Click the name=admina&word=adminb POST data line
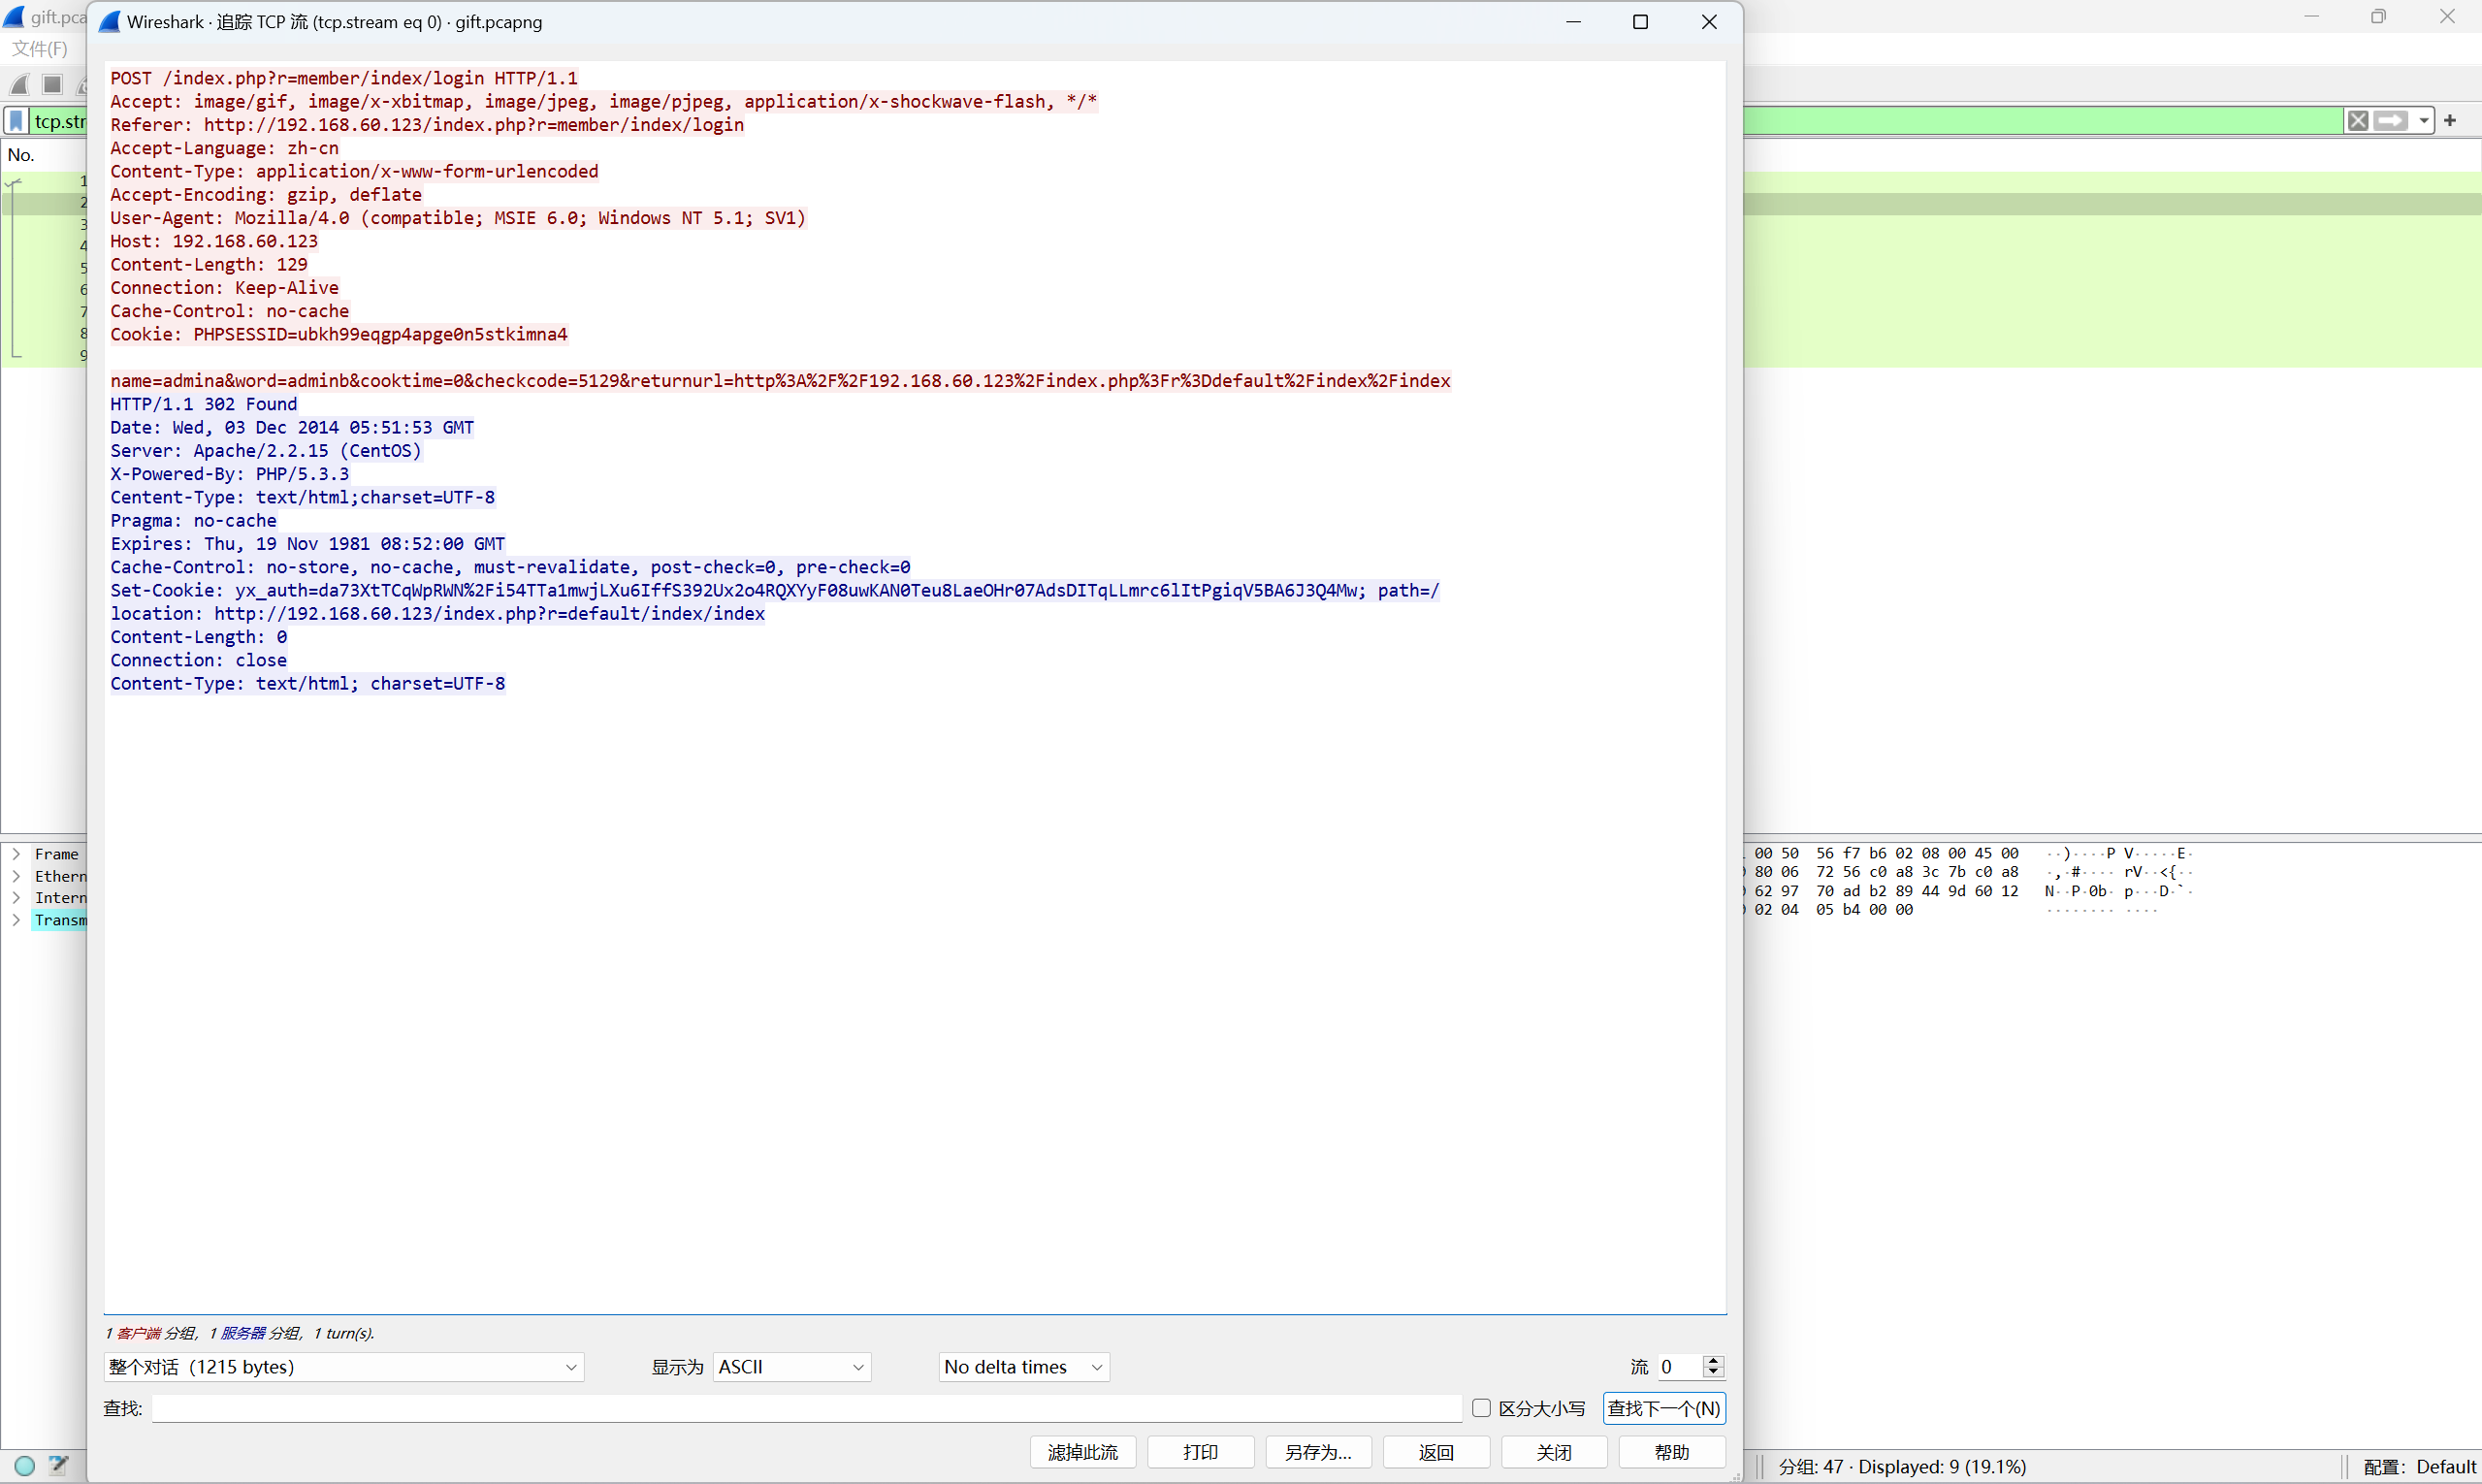The image size is (2482, 1484). (780, 381)
